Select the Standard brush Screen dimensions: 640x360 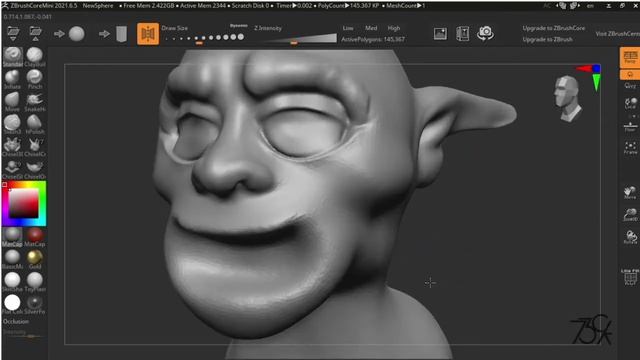(13, 57)
